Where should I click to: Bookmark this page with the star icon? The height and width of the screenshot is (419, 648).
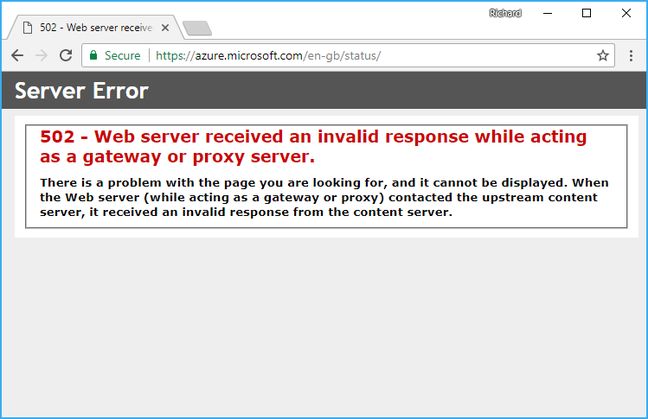click(x=603, y=56)
